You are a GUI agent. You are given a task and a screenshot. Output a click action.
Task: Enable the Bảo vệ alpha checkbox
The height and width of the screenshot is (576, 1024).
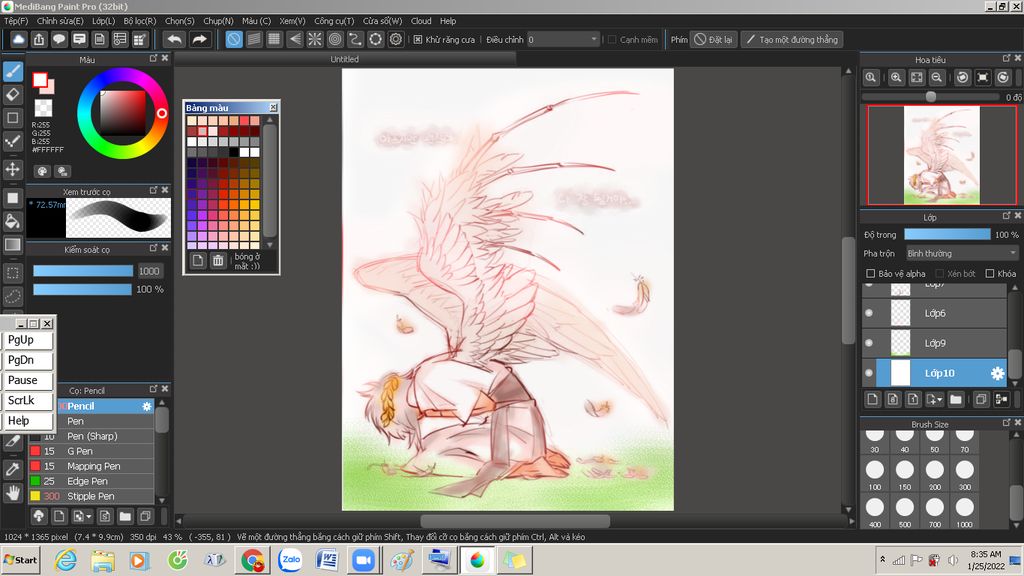pyautogui.click(x=870, y=274)
